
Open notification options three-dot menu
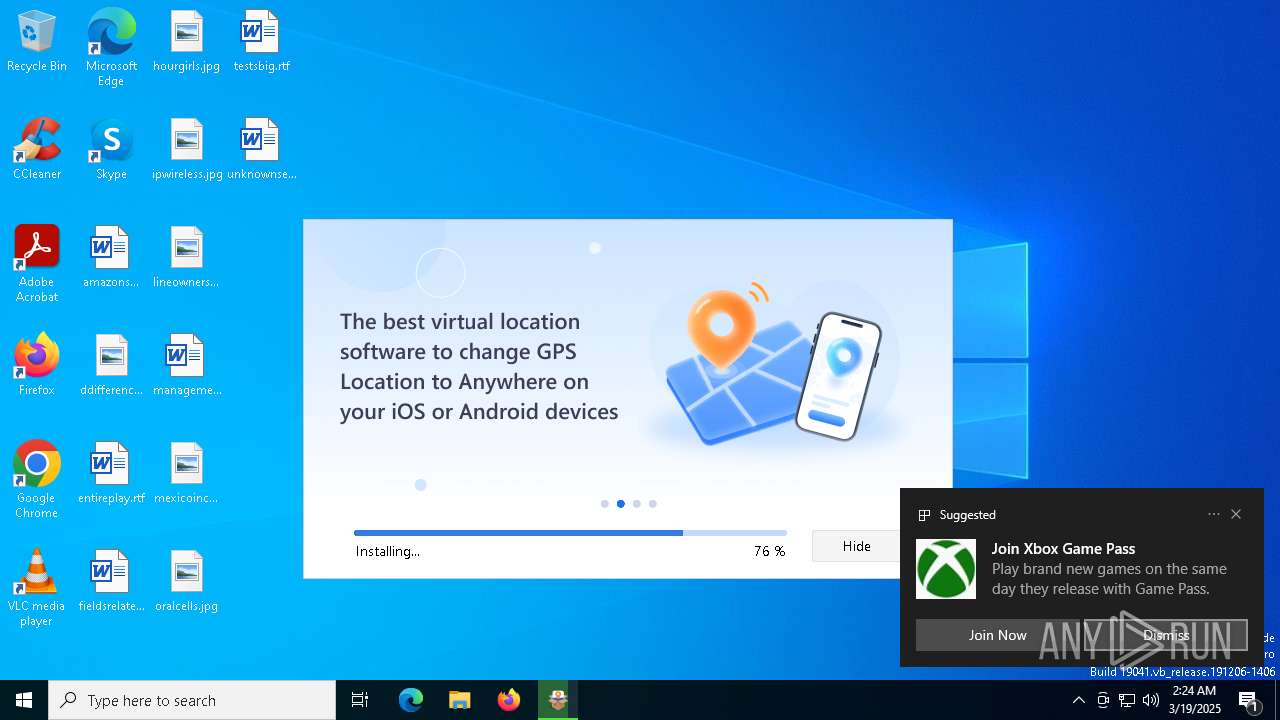click(1214, 514)
